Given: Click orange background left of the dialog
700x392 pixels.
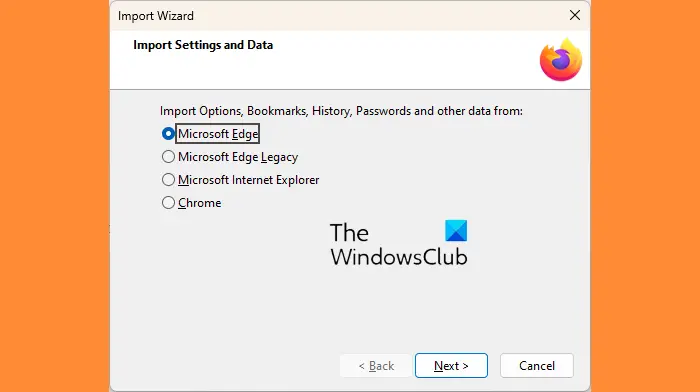Looking at the screenshot, I should [54, 196].
